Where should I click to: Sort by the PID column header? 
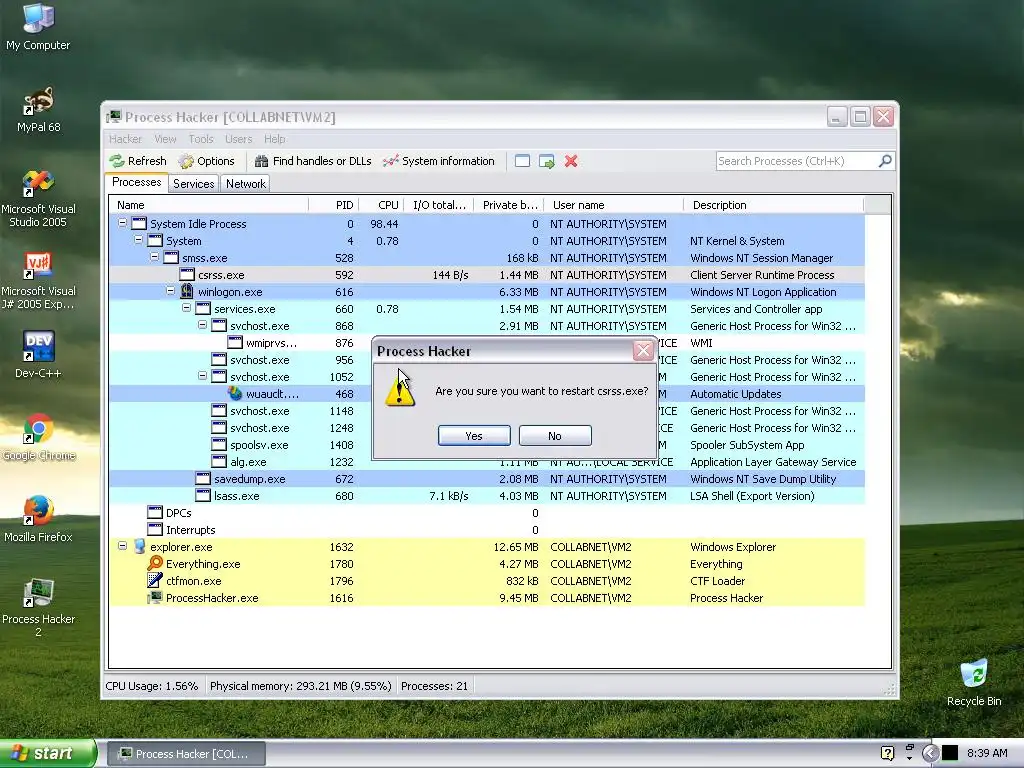point(333,205)
